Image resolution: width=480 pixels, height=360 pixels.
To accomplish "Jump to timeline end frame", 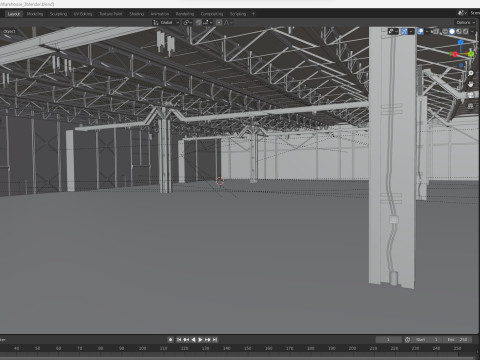I will point(215,340).
